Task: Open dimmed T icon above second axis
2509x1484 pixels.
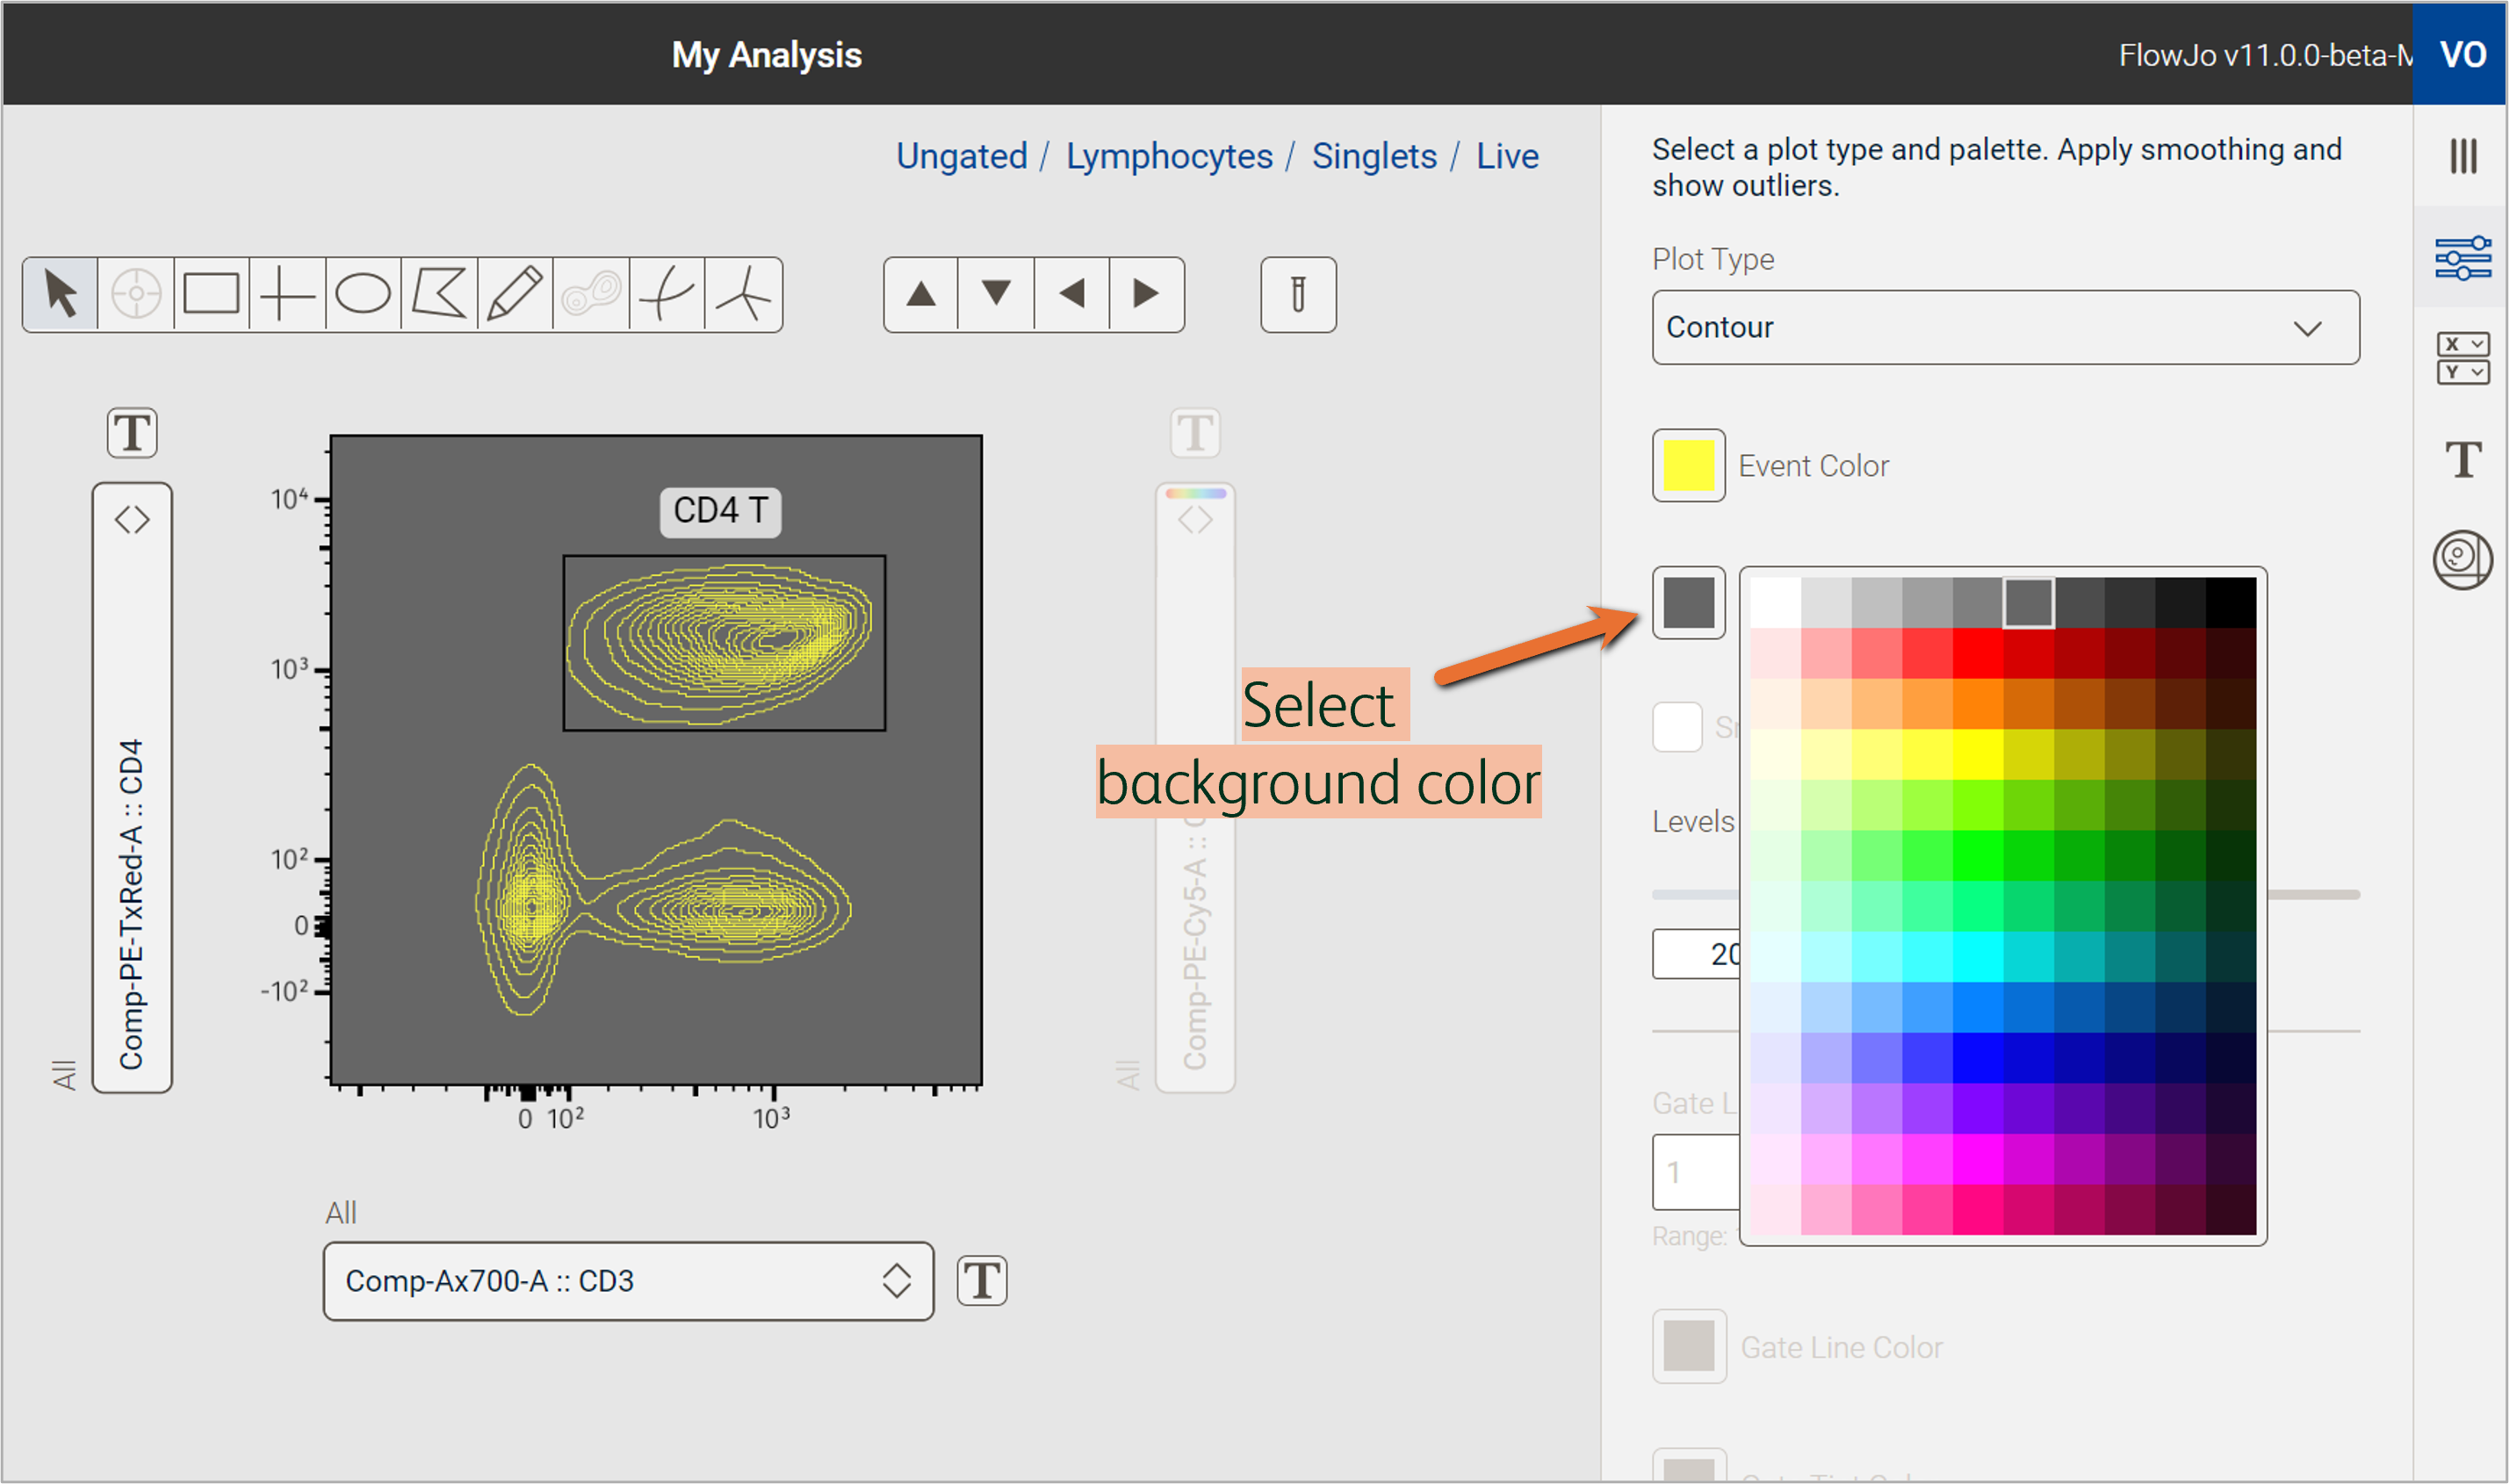Action: point(1196,433)
